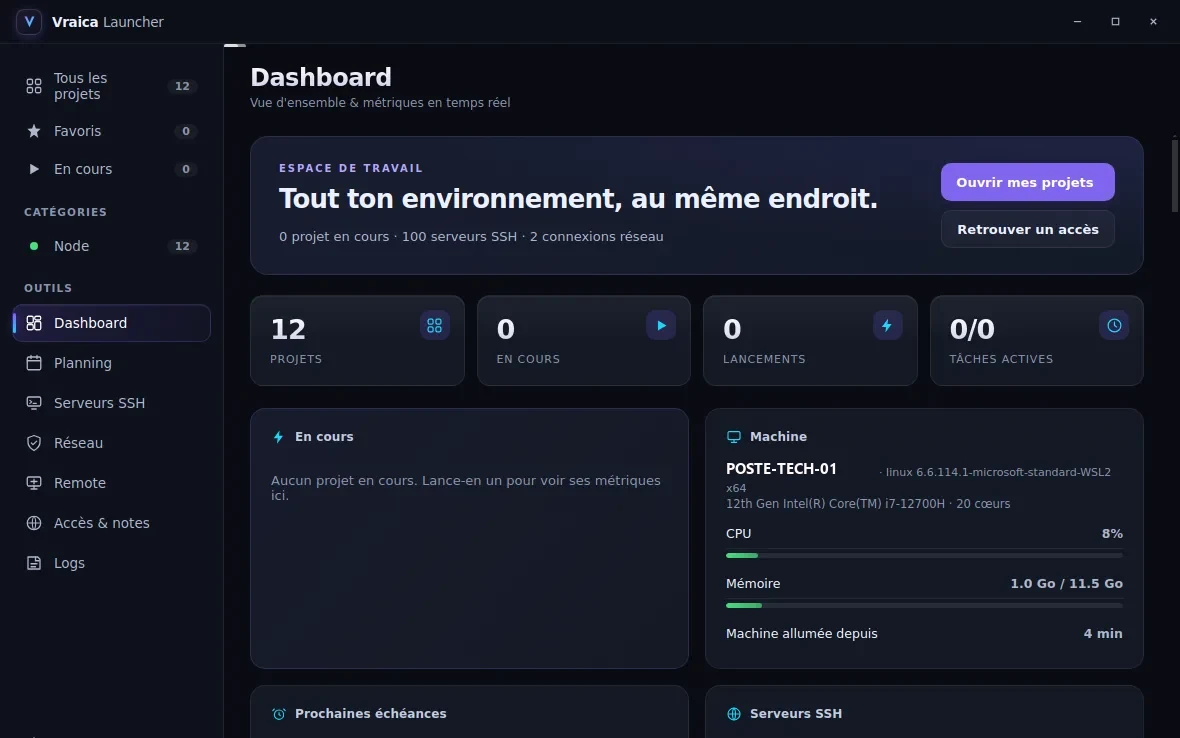Click the monitor icon beside Serveurs SSH
This screenshot has height=738, width=1180.
[34, 402]
